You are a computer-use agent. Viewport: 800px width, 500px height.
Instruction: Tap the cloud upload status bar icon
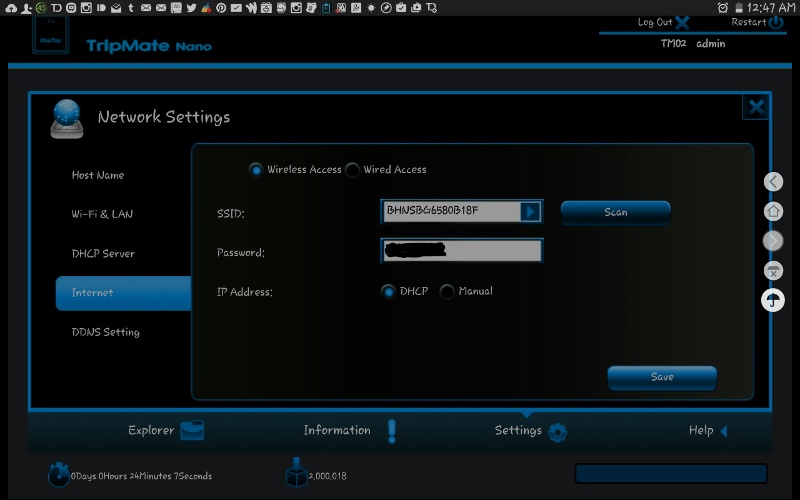tap(11, 8)
